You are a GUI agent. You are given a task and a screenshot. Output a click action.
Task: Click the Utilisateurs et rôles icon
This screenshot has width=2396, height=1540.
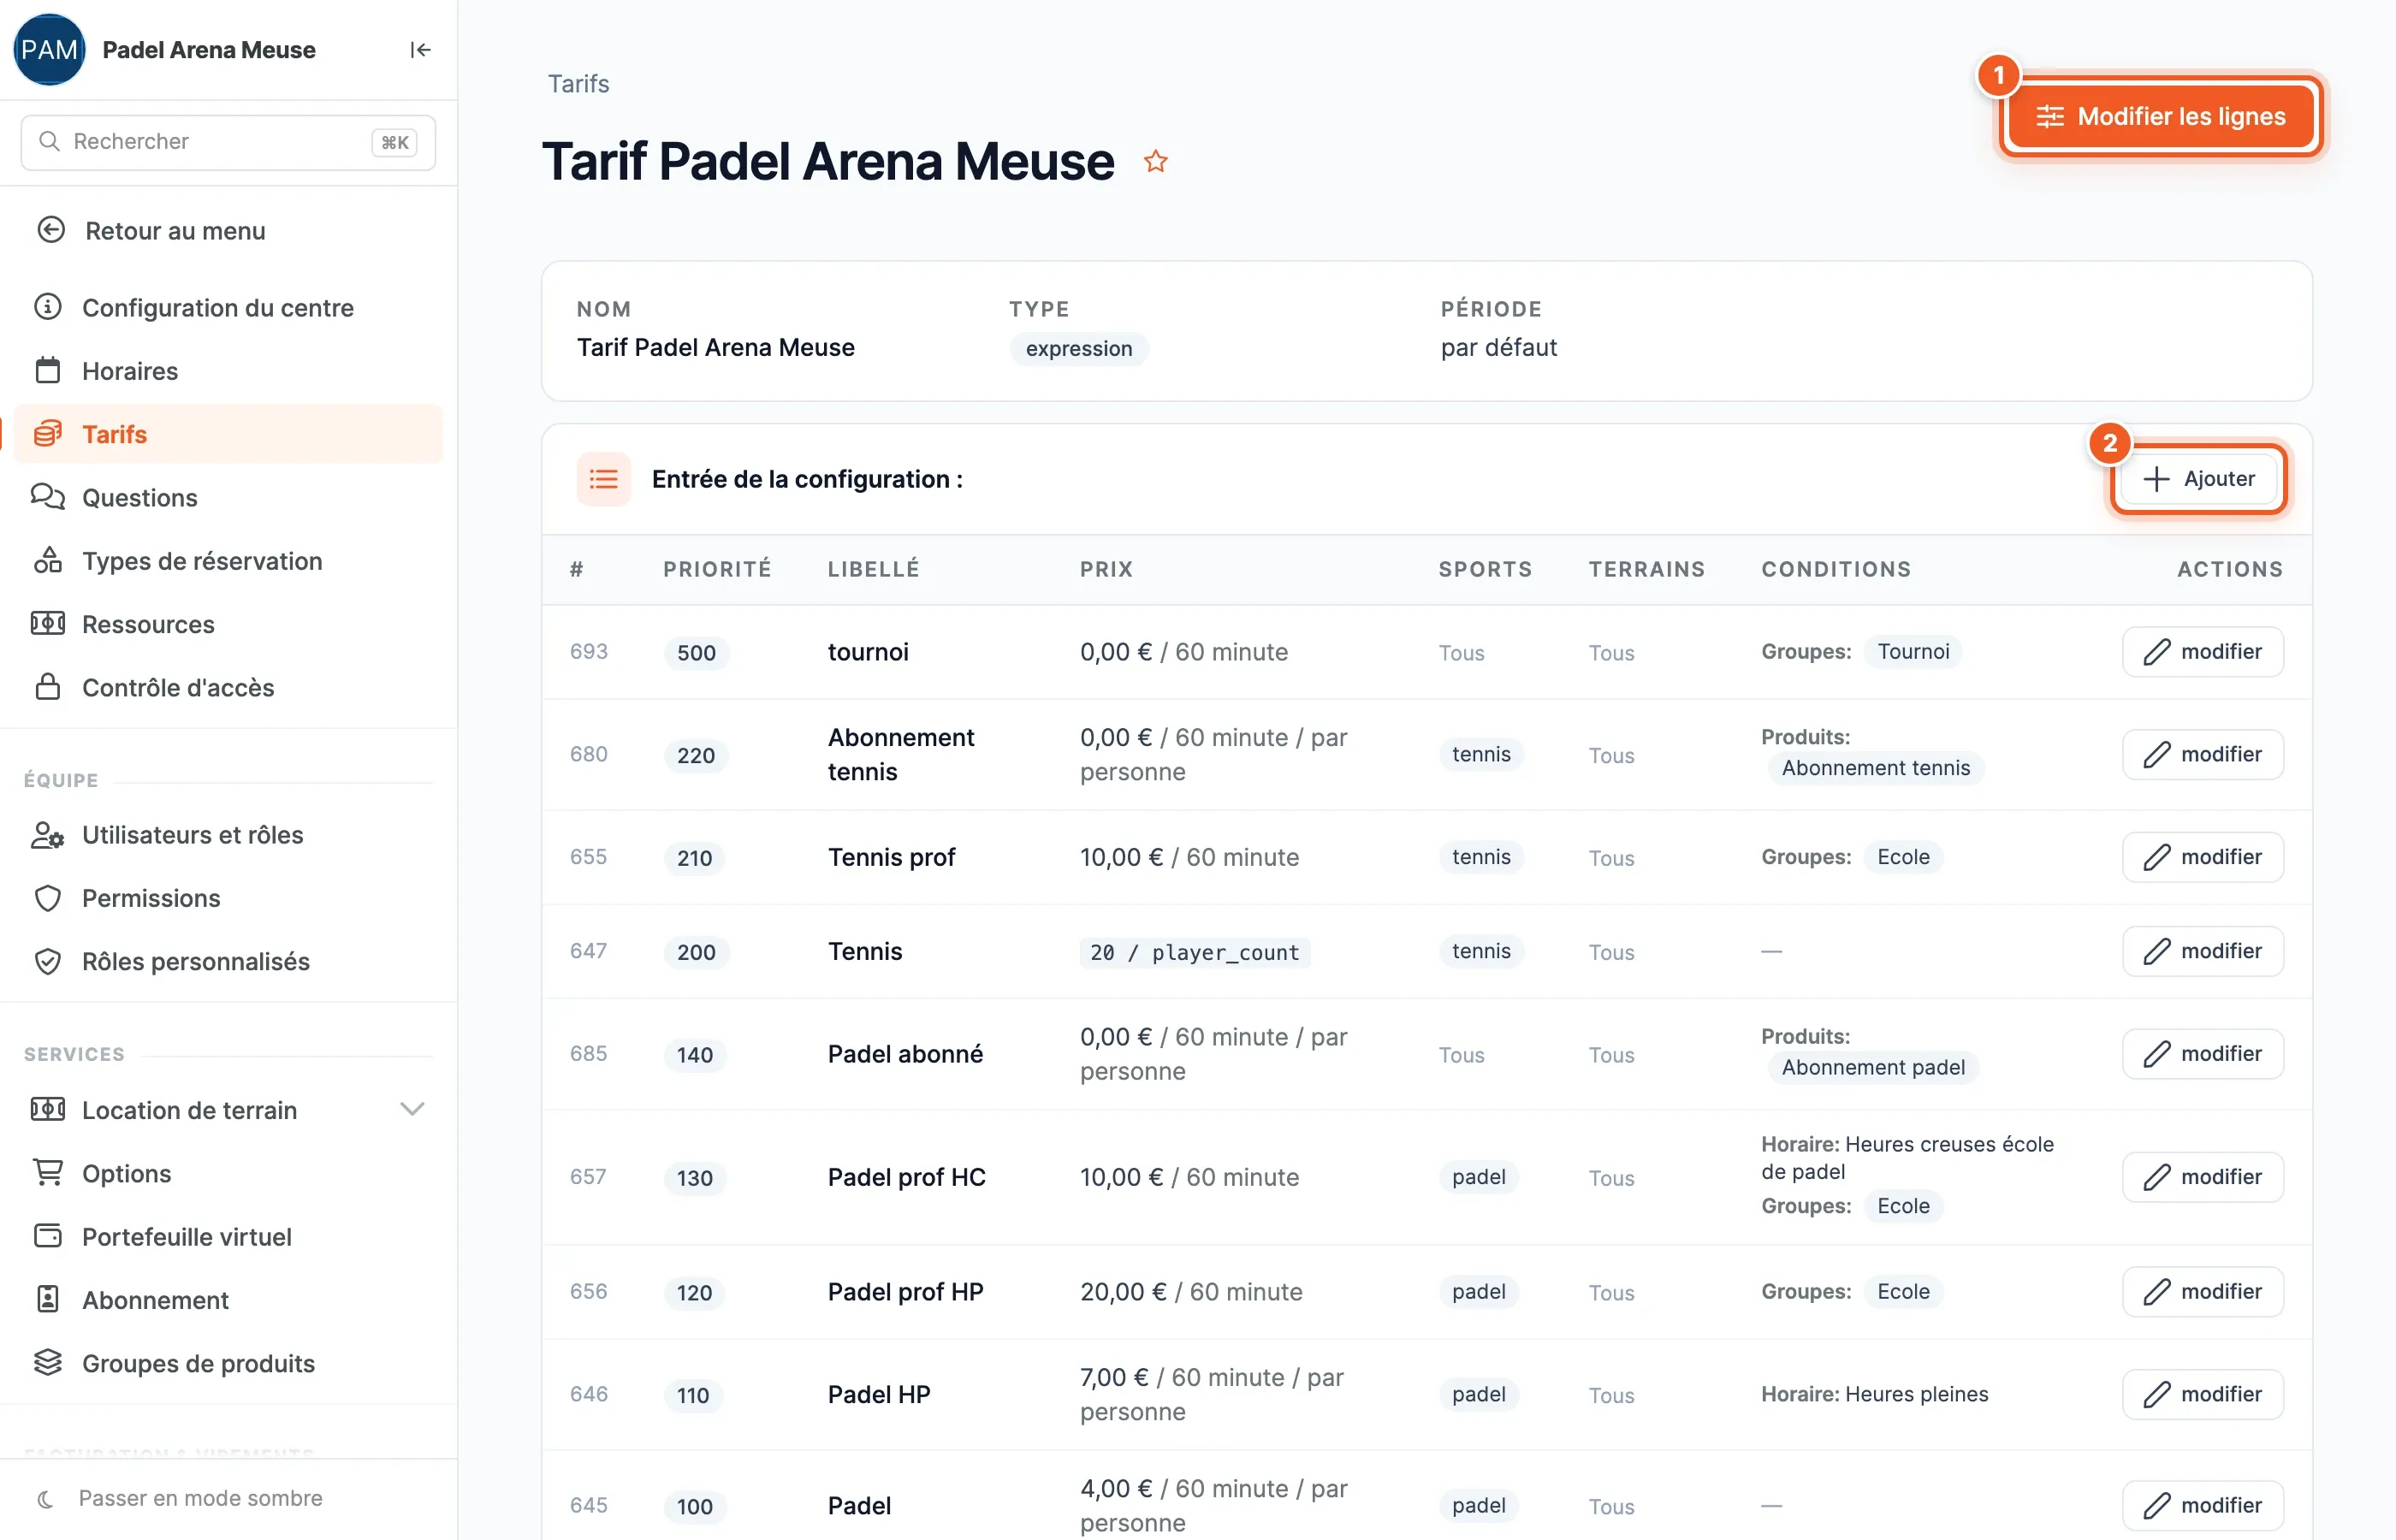pyautogui.click(x=48, y=834)
